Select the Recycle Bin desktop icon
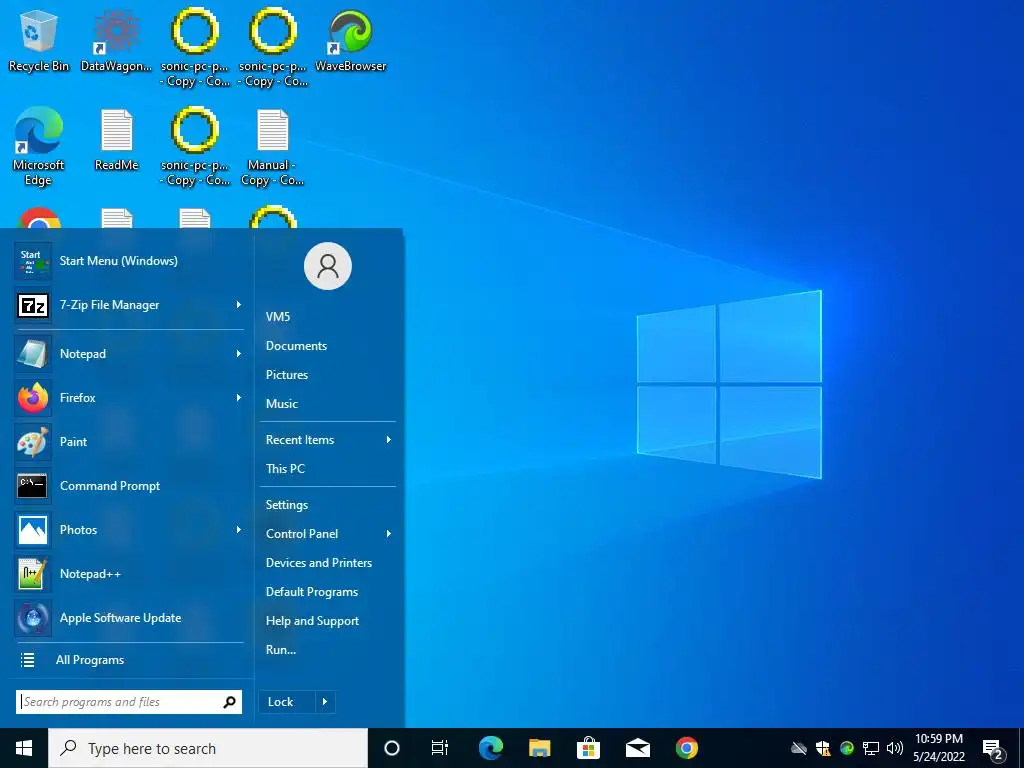This screenshot has width=1024, height=768. (39, 40)
